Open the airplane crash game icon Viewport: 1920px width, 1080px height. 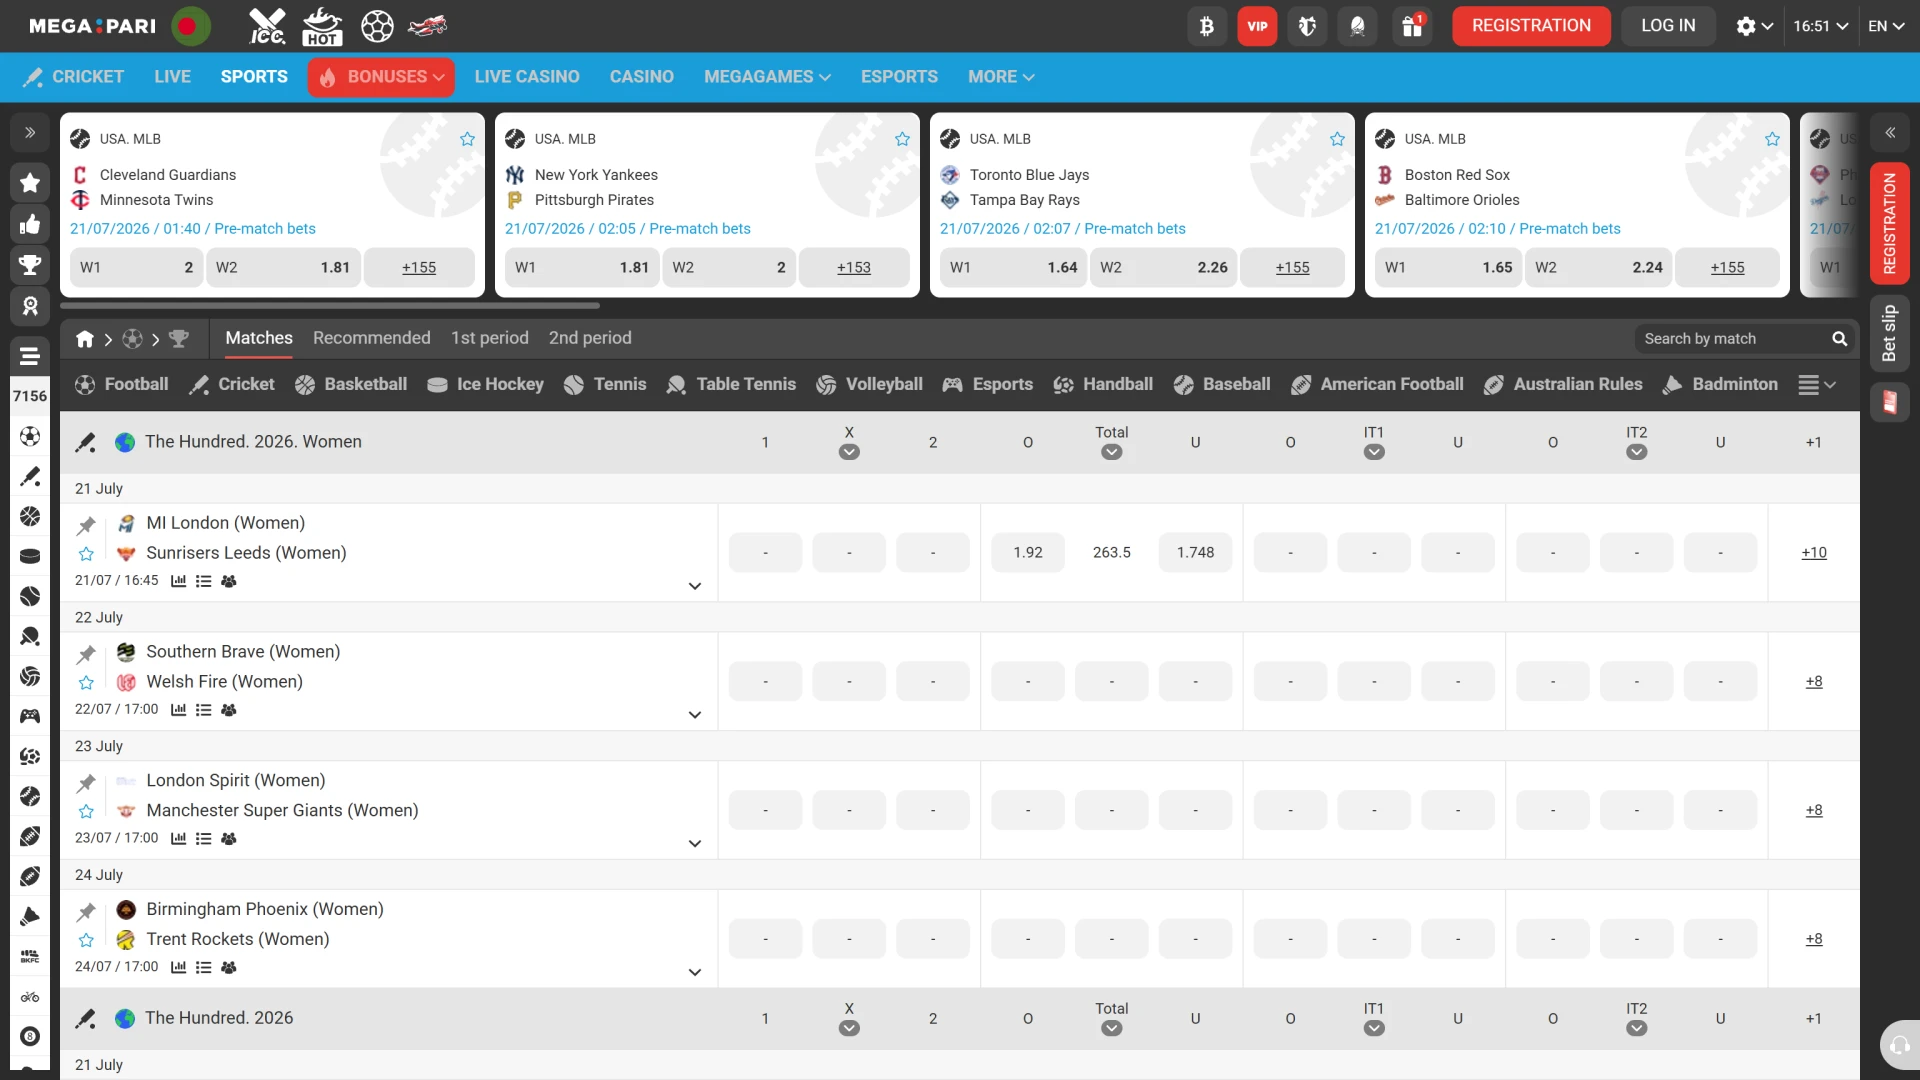[427, 26]
